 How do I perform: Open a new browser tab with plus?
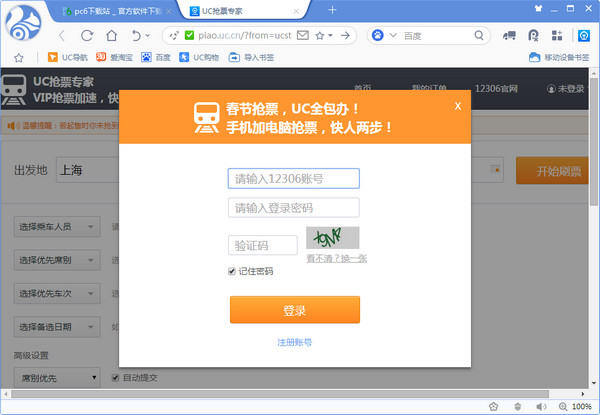[332, 10]
